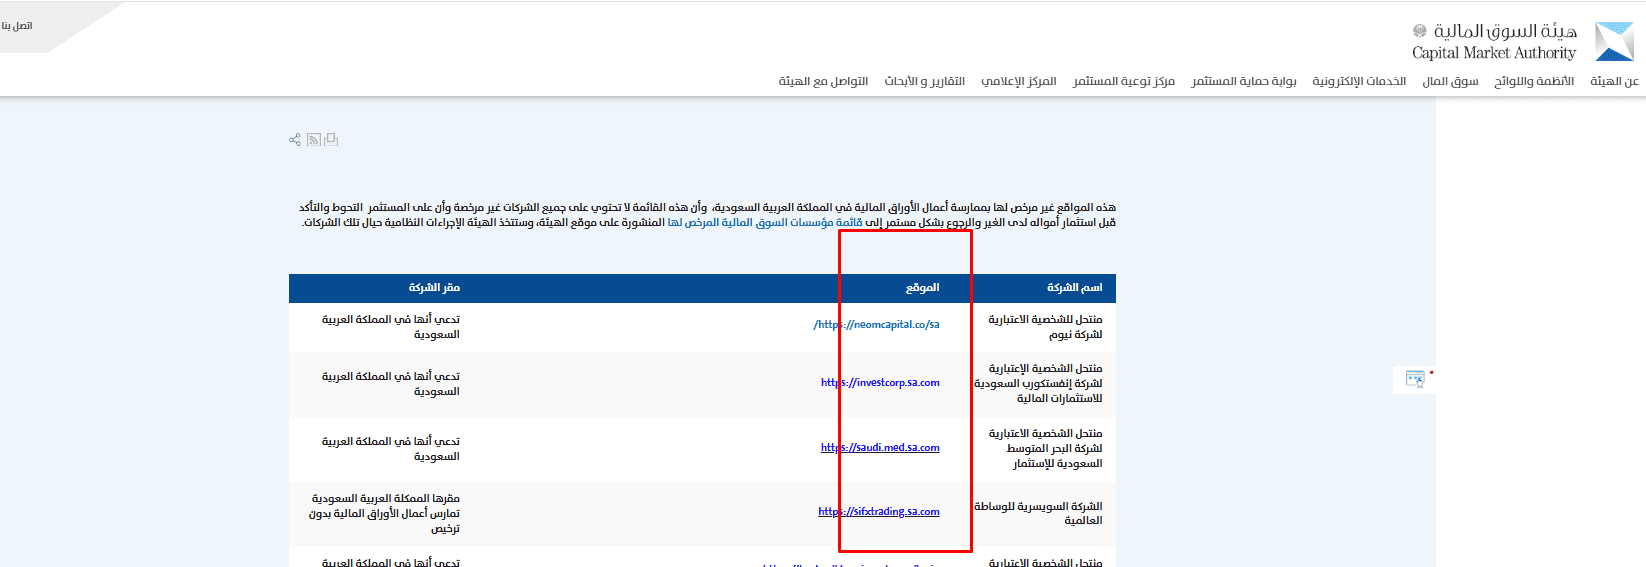Open the الأنظمة واللوائح menu
Screen dimensions: 1646x567
1534,81
